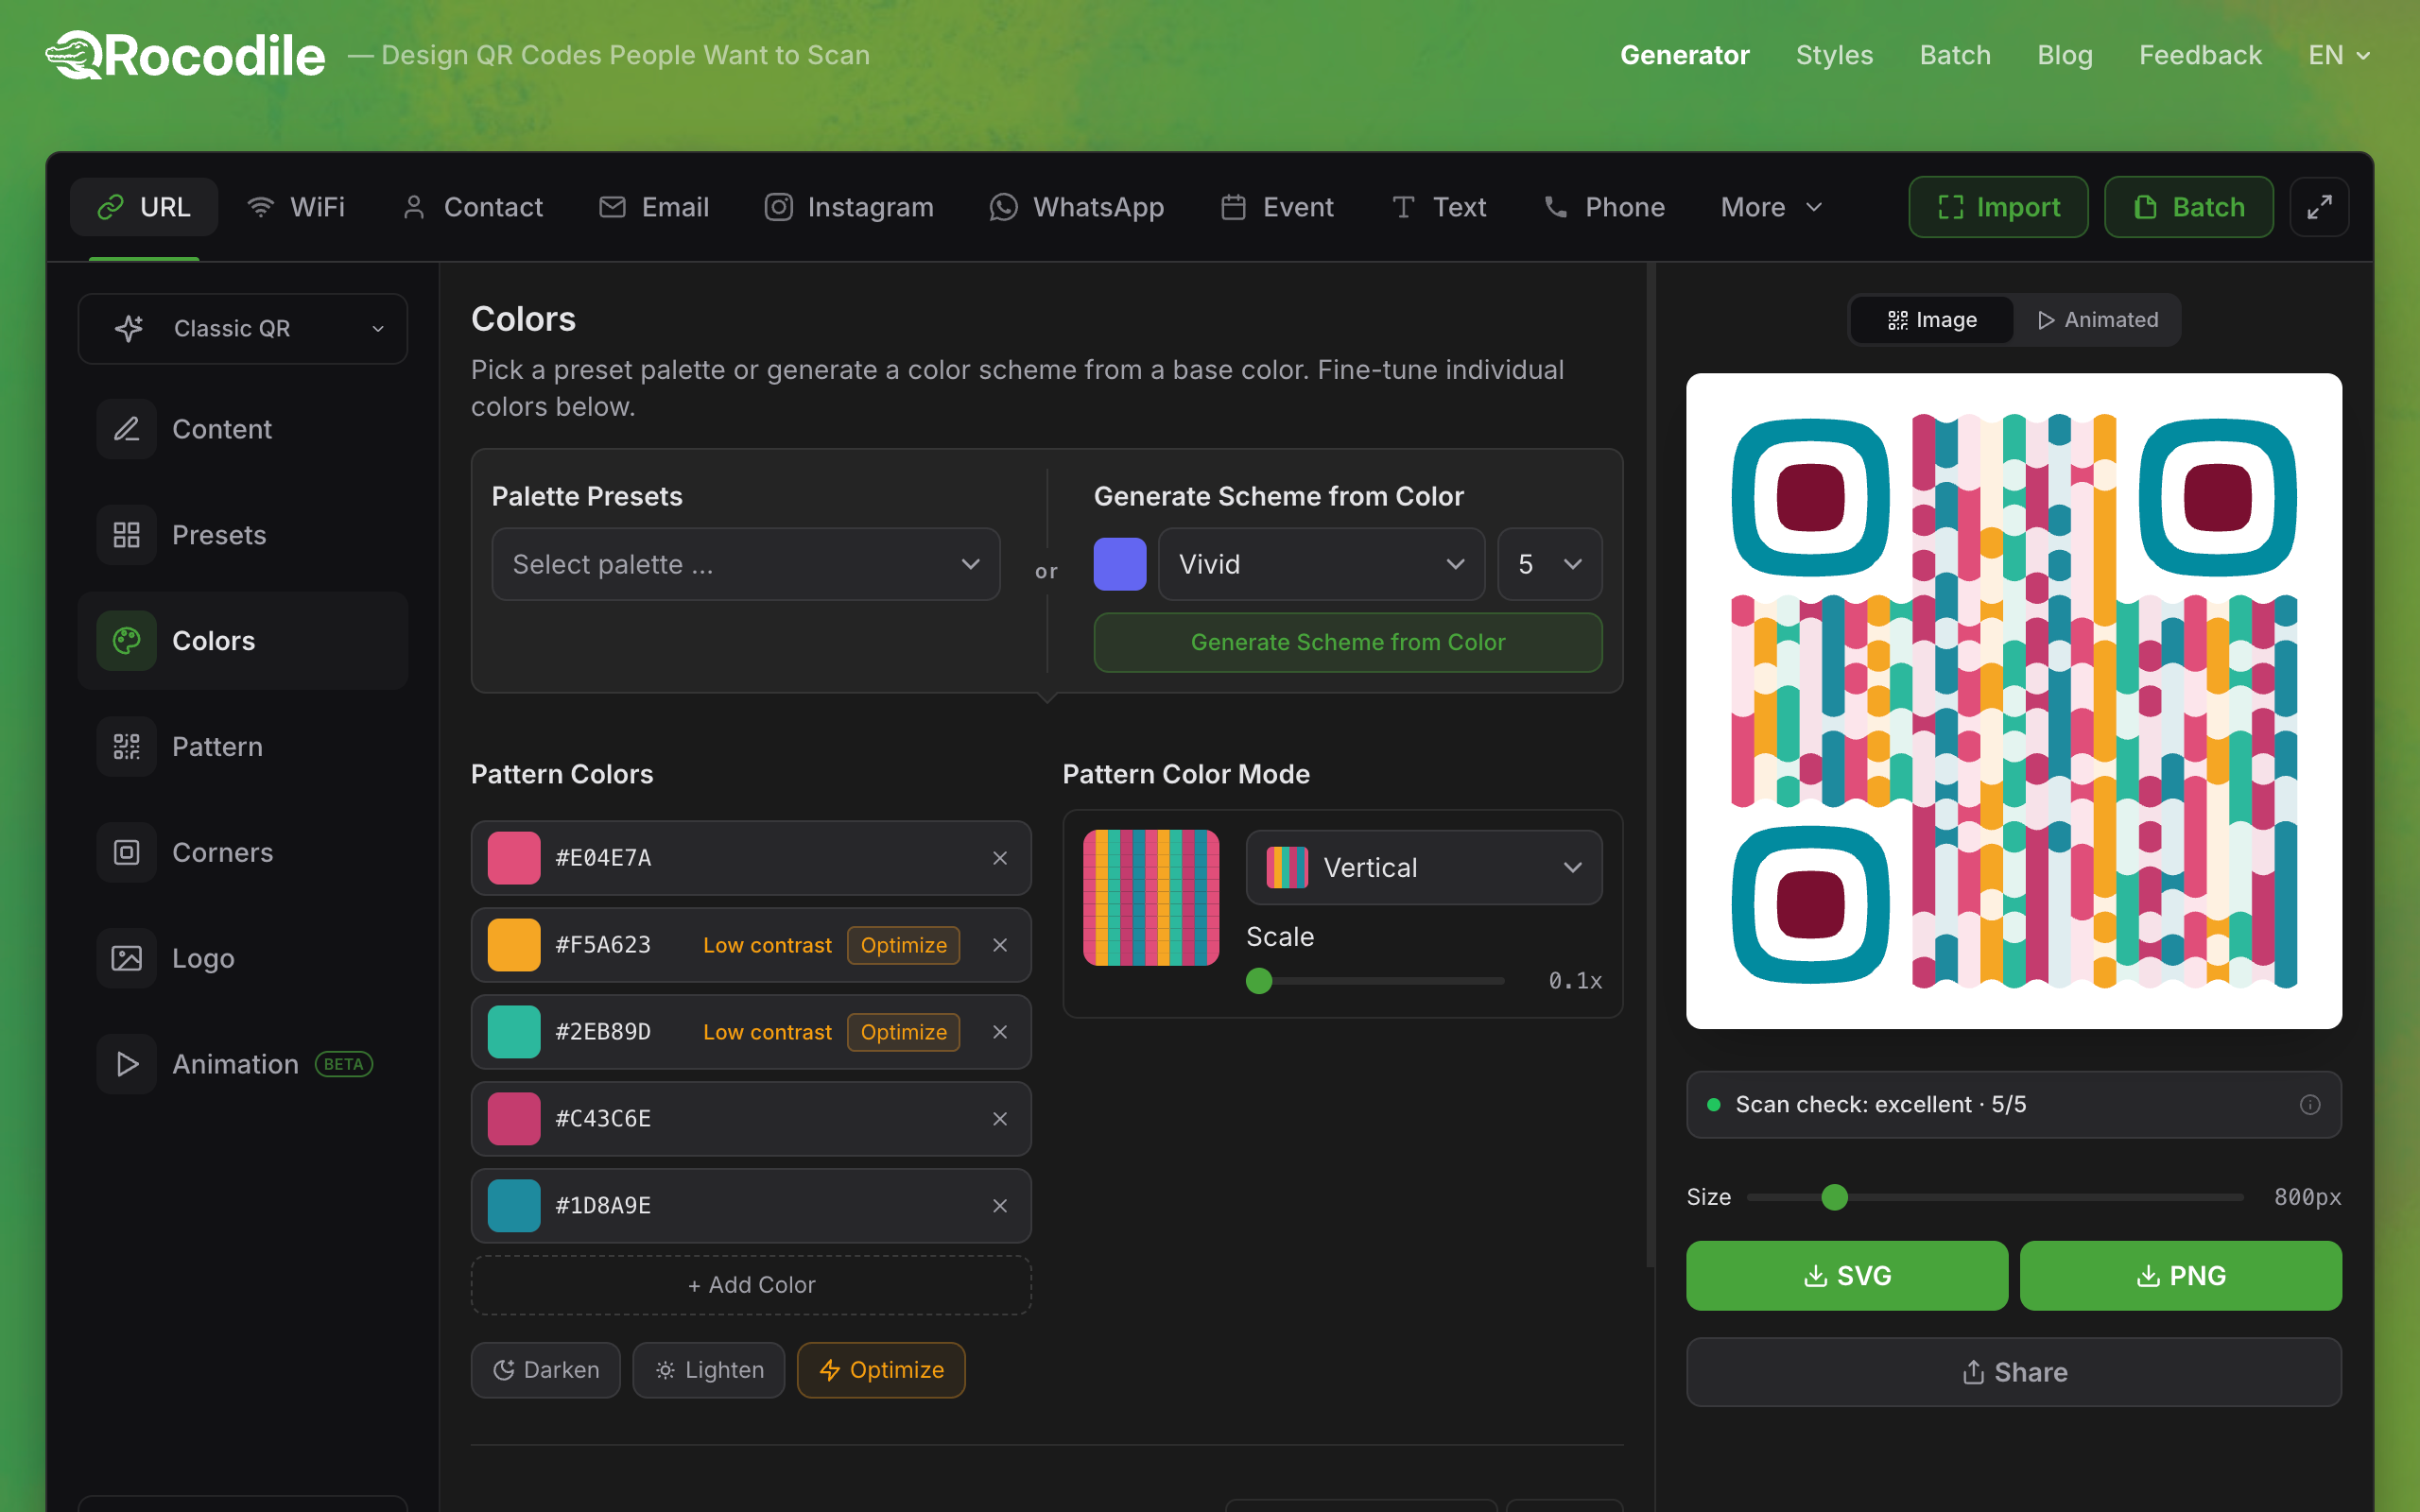Click the Size slider handle

(1834, 1197)
